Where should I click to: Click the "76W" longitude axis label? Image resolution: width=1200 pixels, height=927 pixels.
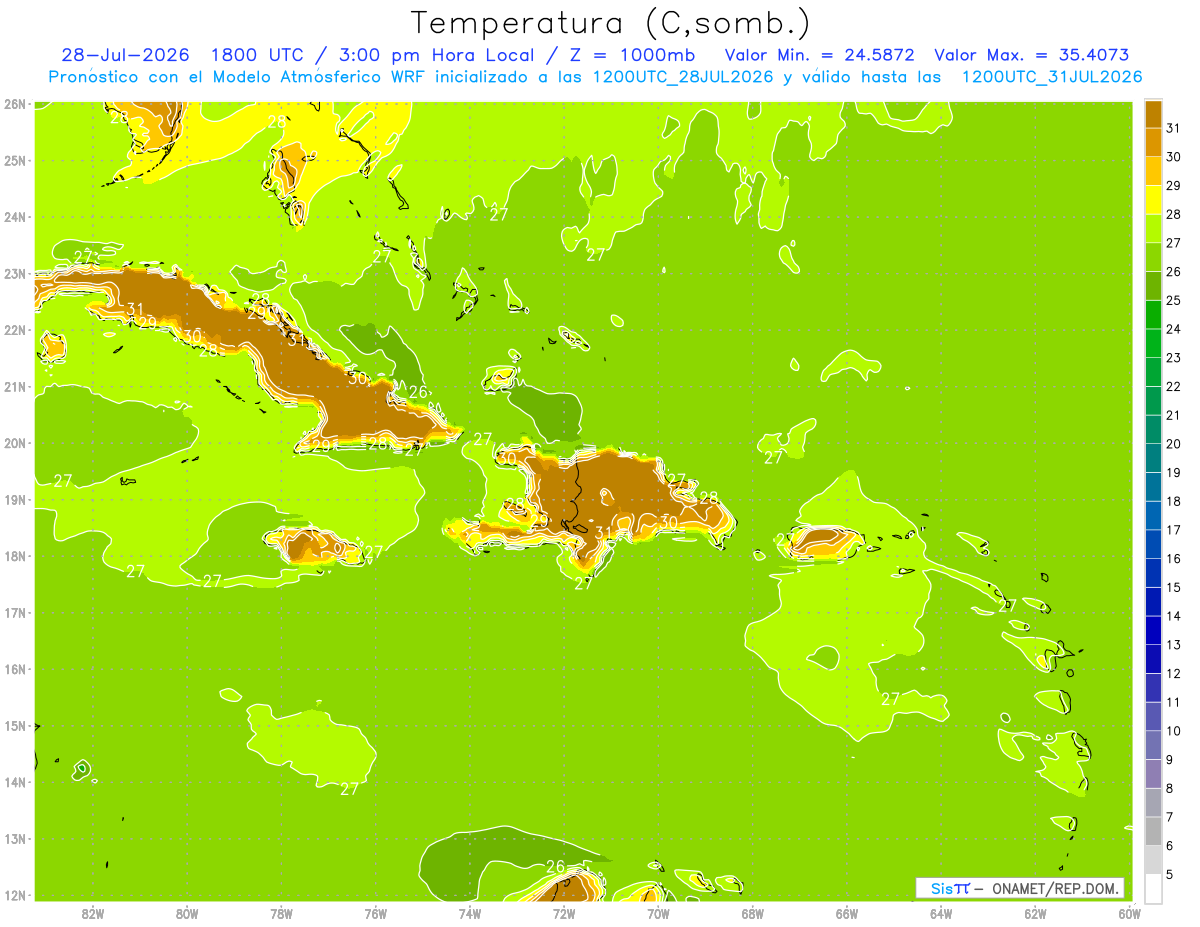375,913
